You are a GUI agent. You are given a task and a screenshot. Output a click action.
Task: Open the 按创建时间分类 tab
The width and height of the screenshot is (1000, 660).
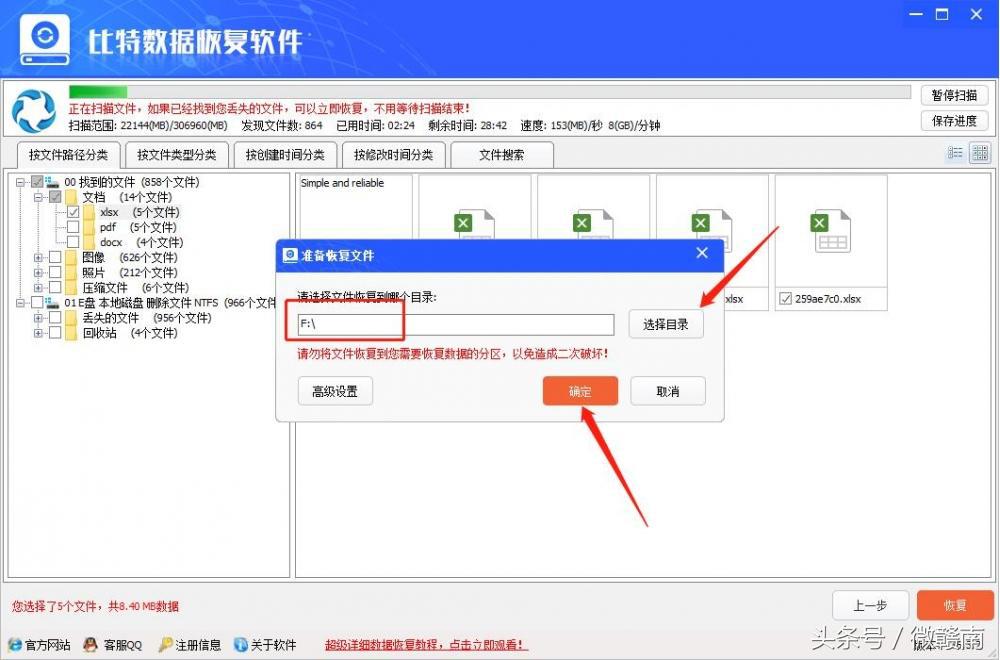point(285,155)
